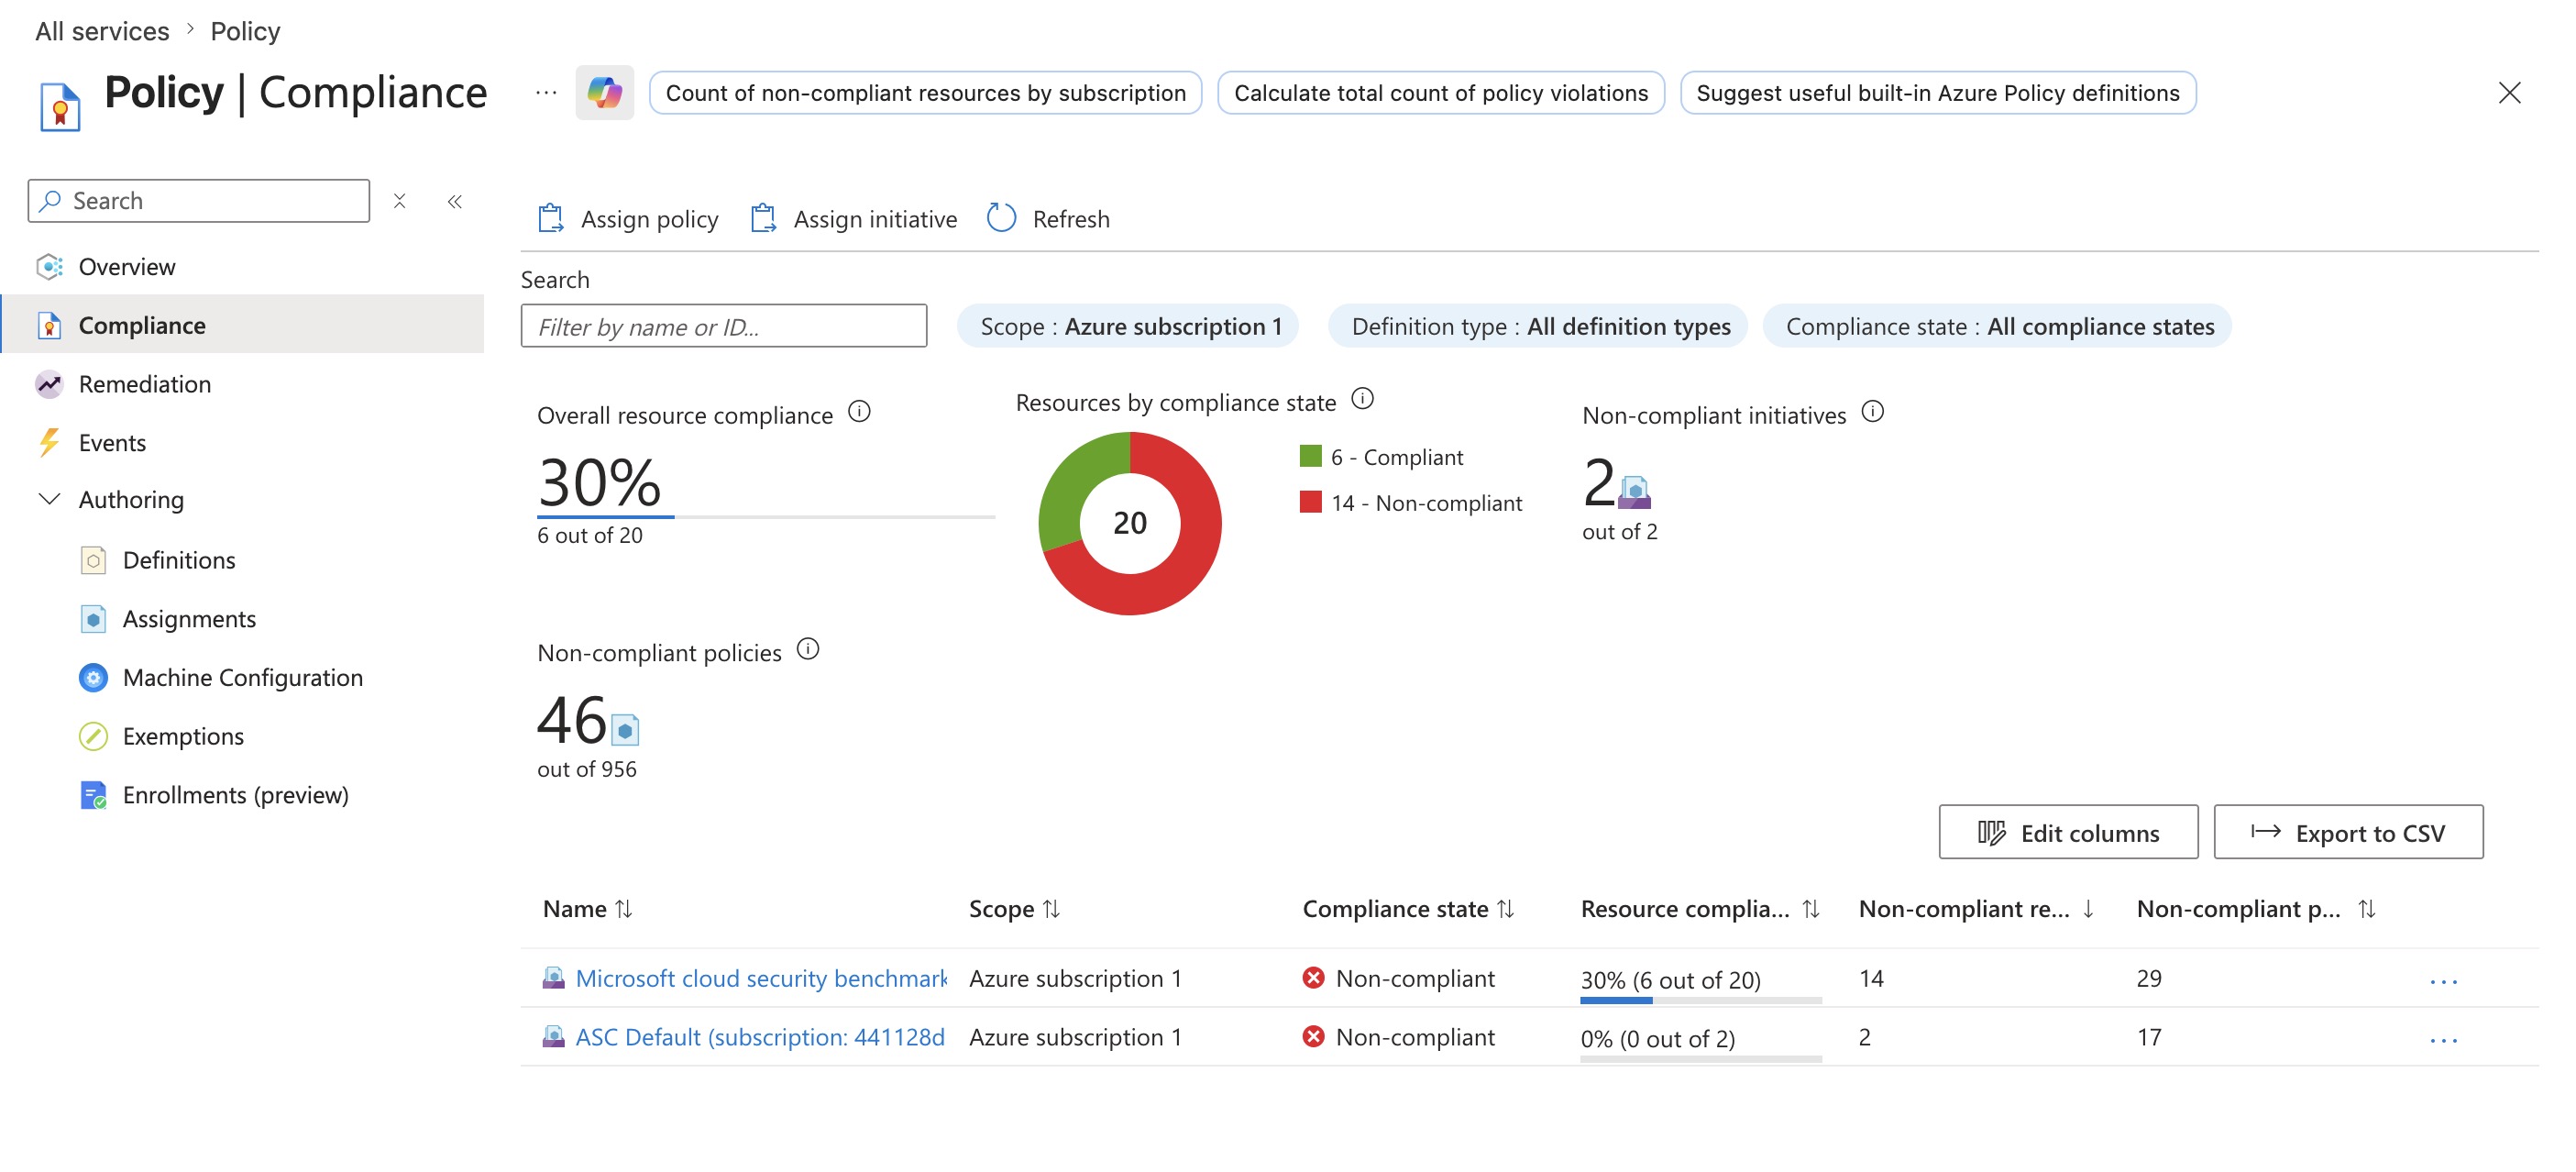Viewport: 2576px width, 1172px height.
Task: Click info icon for Overall resource compliance
Action: pyautogui.click(x=859, y=412)
